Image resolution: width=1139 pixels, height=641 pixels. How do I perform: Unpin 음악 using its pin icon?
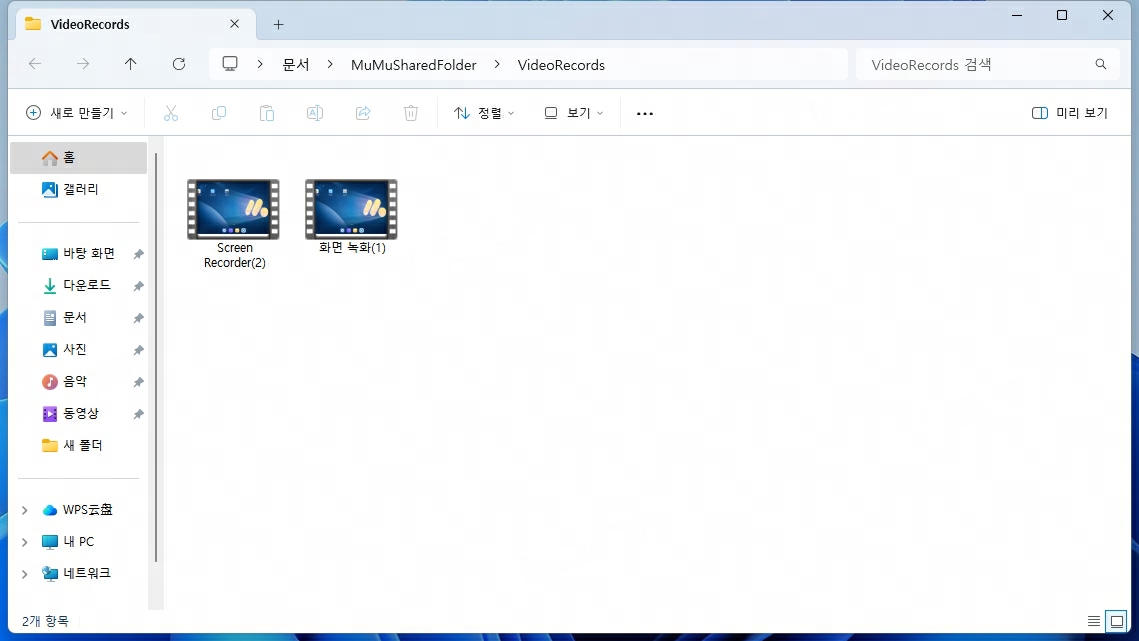tap(138, 382)
